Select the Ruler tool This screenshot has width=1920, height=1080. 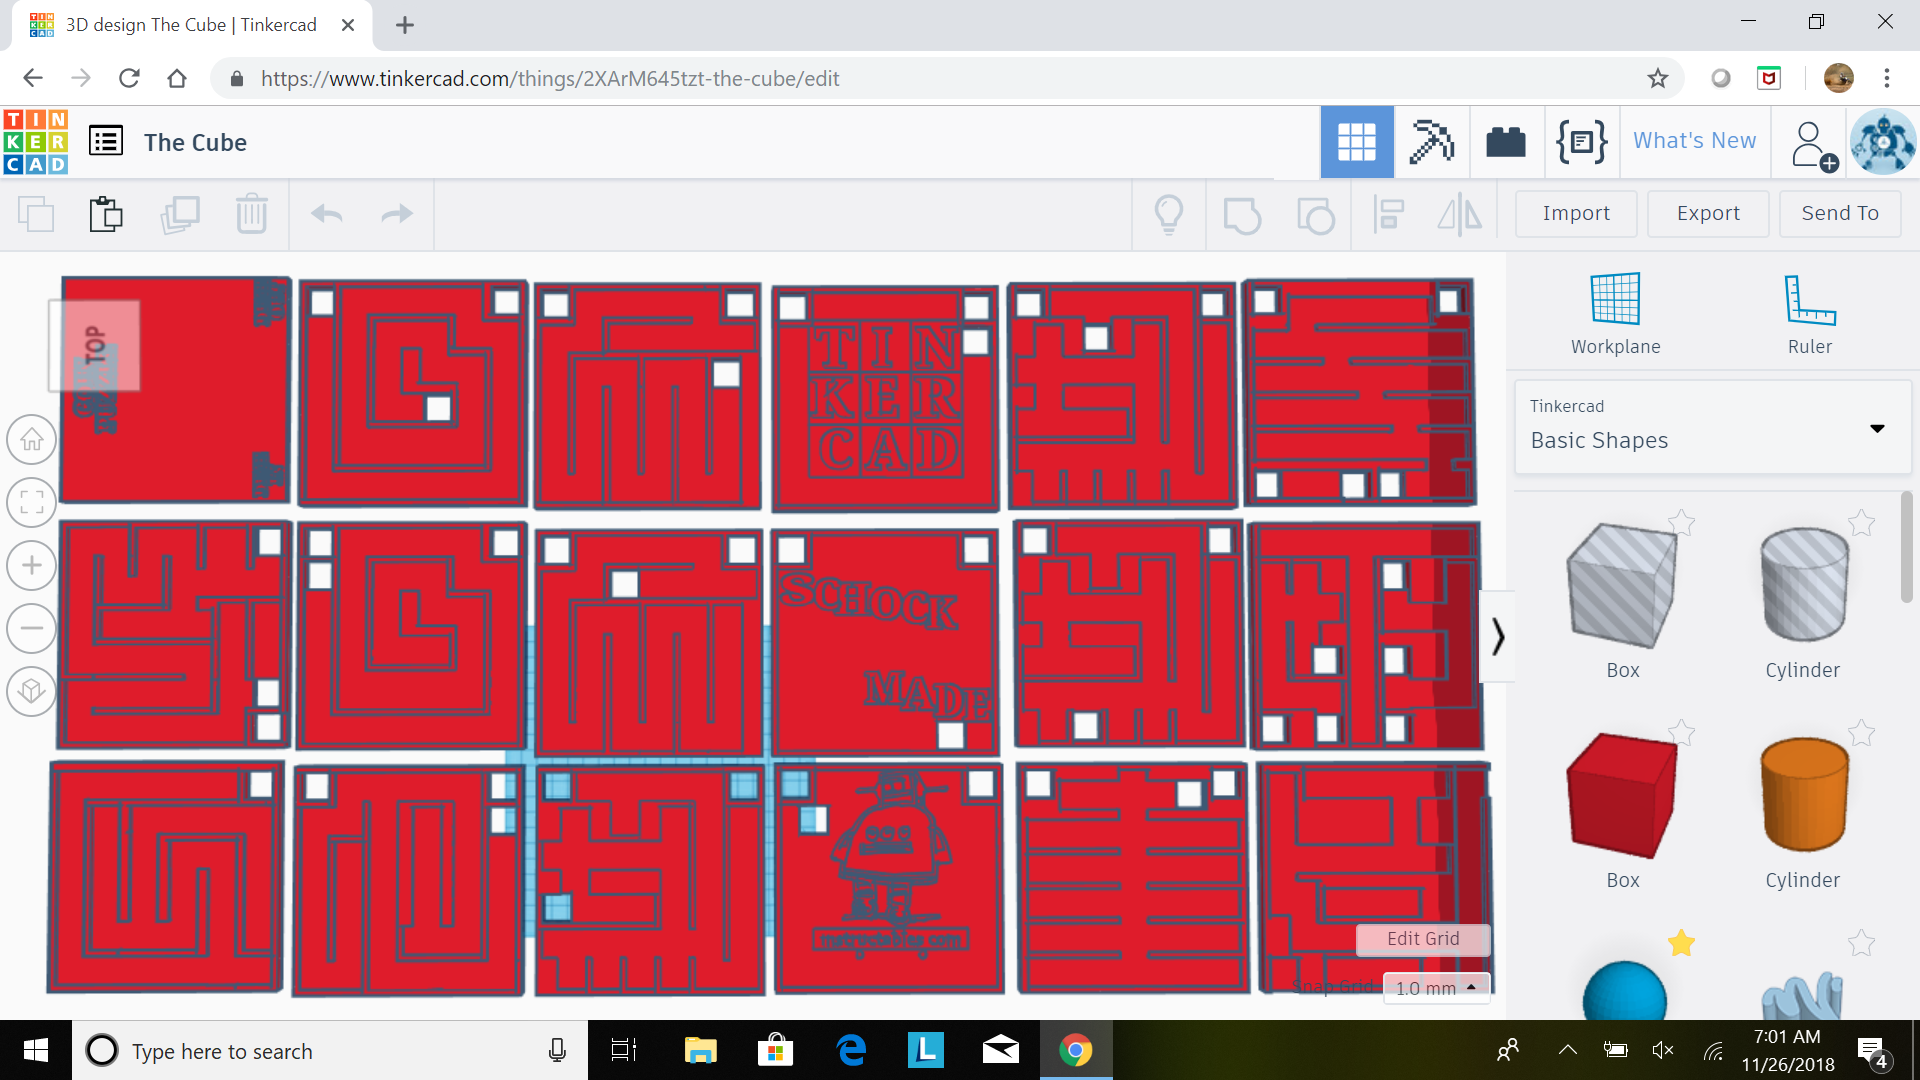(x=1810, y=314)
